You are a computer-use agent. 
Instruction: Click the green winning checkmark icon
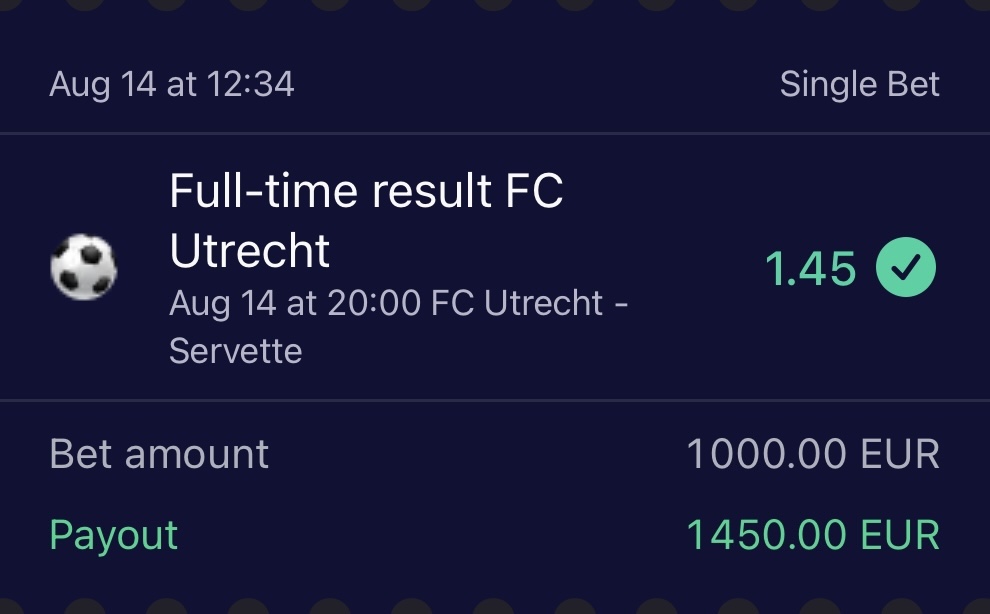click(x=906, y=268)
